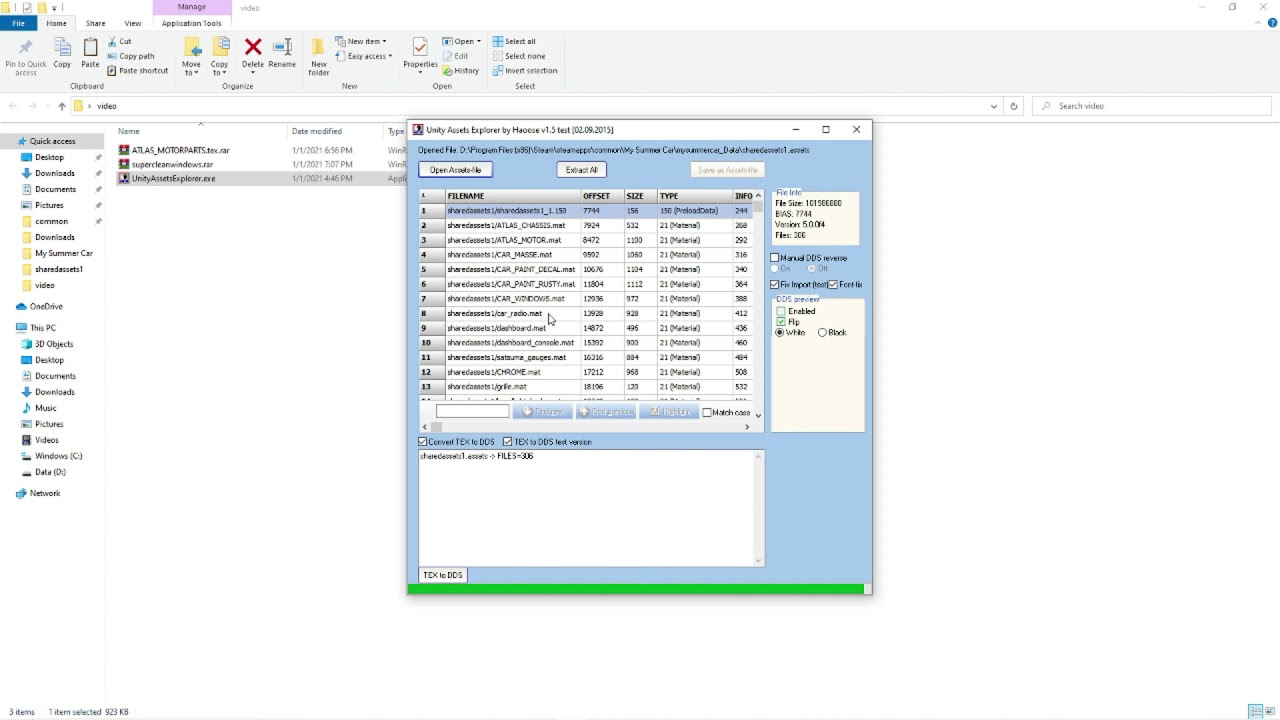Viewport: 1280px width, 720px height.
Task: Click Select none in ribbon
Action: click(x=519, y=56)
